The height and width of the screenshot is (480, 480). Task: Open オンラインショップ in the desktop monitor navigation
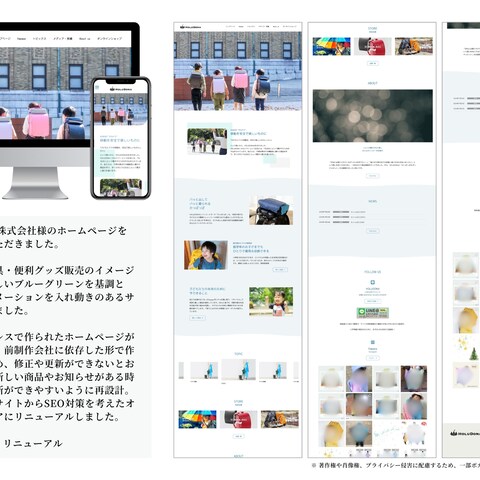pyautogui.click(x=109, y=39)
